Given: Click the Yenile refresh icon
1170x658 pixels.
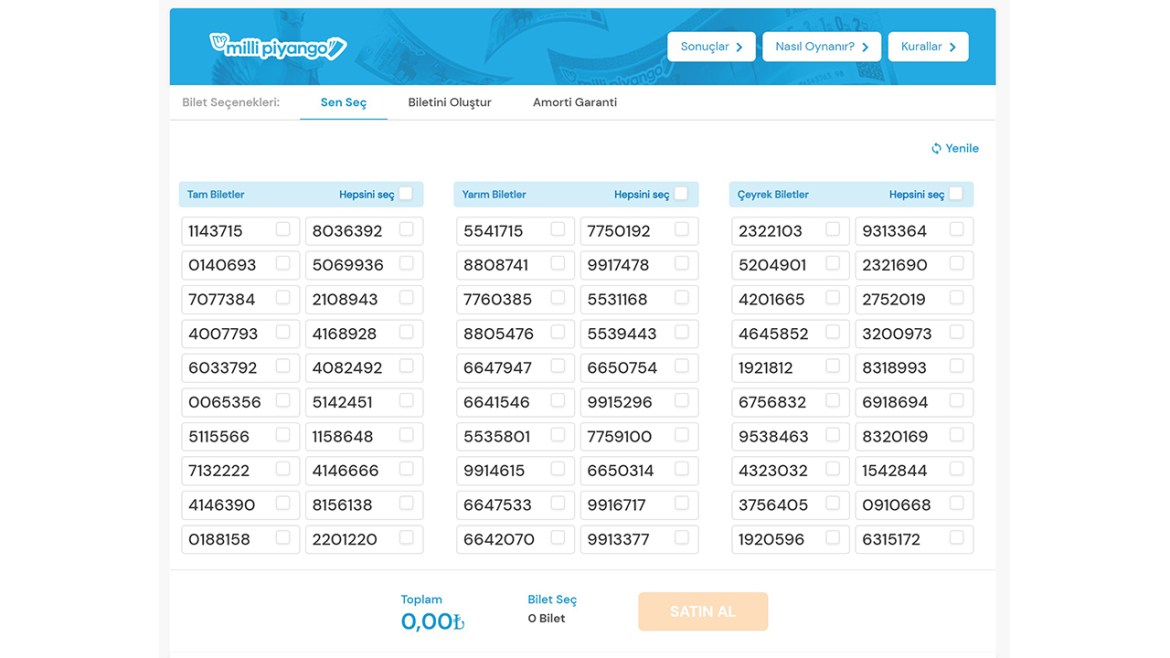Looking at the screenshot, I should [936, 149].
